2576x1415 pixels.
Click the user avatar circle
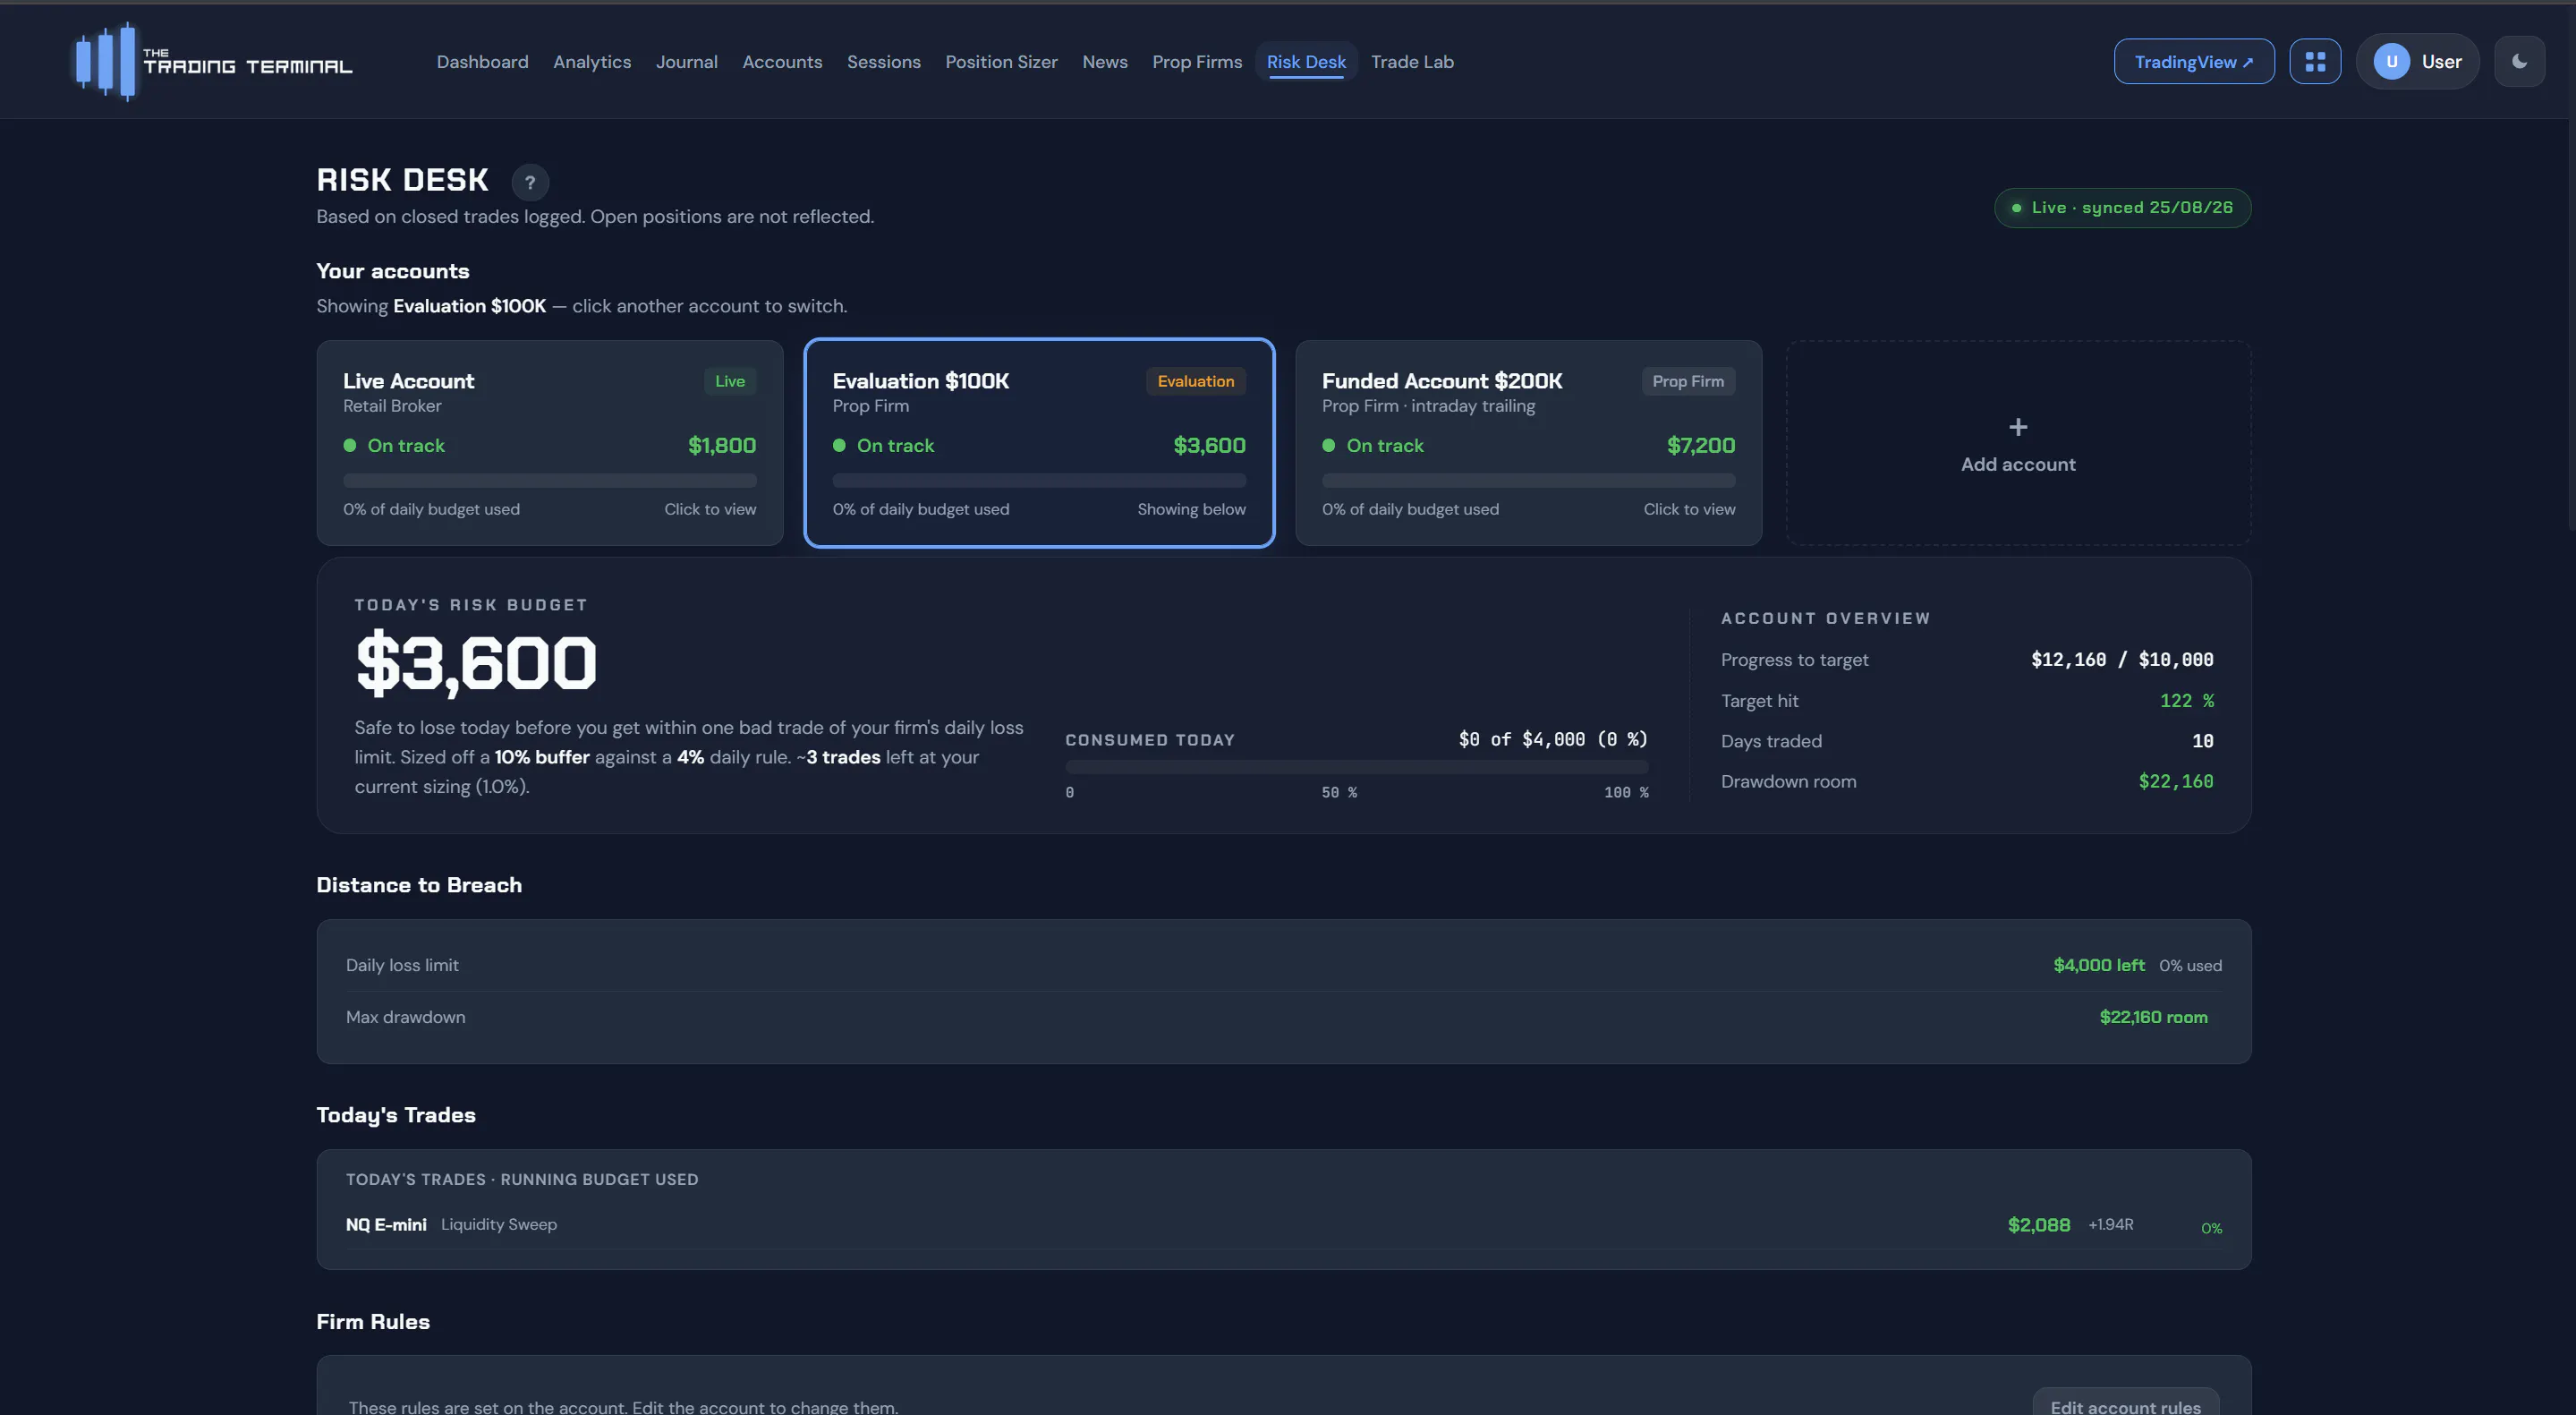pos(2391,62)
